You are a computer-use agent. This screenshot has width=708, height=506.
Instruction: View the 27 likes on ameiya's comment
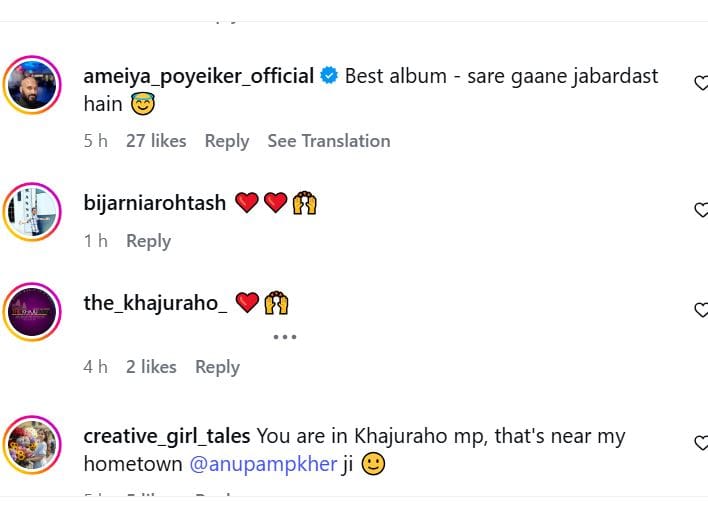click(x=156, y=141)
